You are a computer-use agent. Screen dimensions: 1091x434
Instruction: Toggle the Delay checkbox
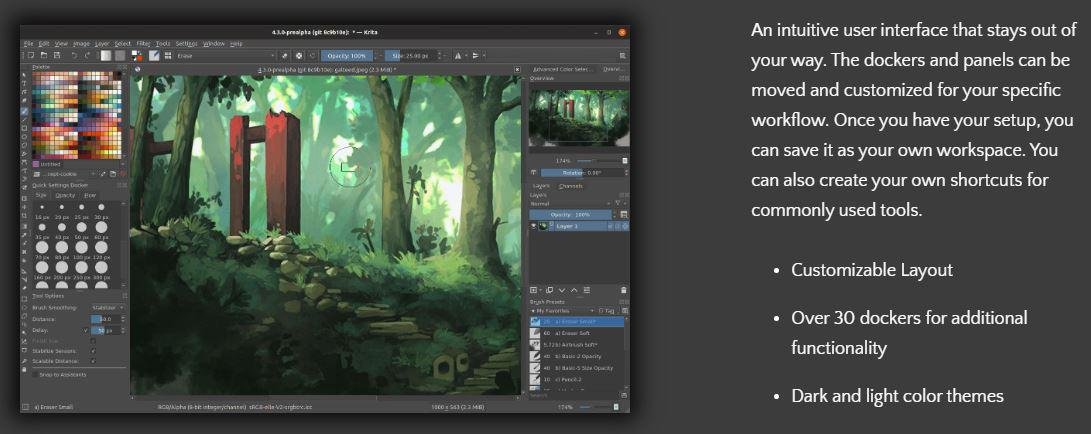coord(86,330)
